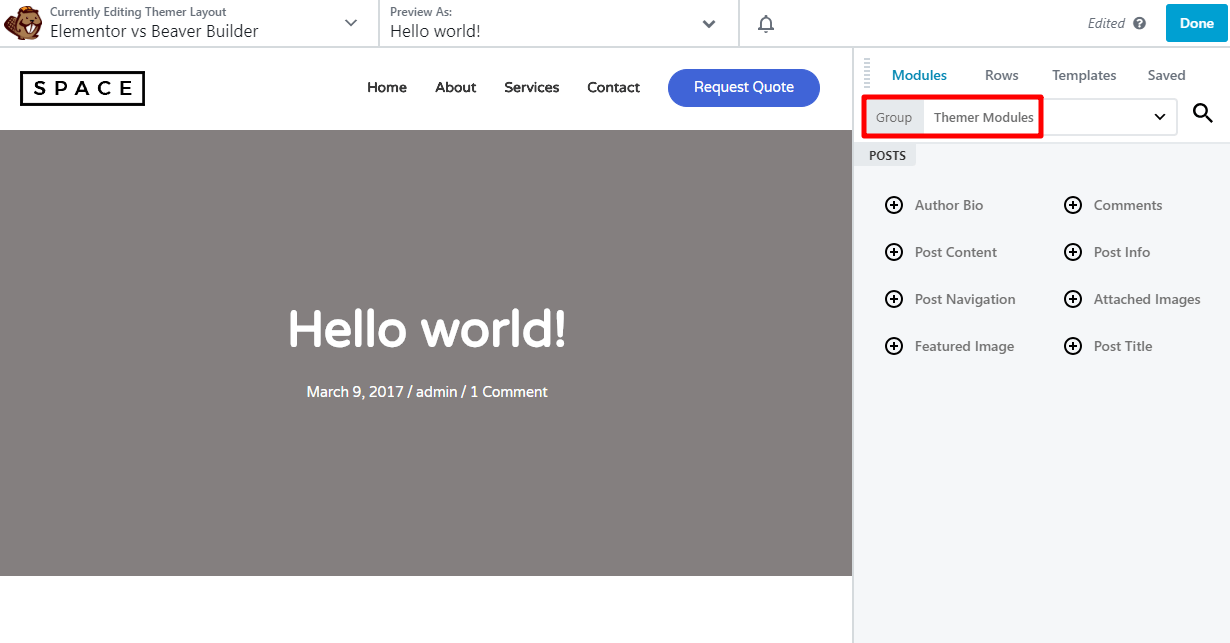Image resolution: width=1230 pixels, height=643 pixels.
Task: Click the help question mark beside Edited
Action: 1140,23
